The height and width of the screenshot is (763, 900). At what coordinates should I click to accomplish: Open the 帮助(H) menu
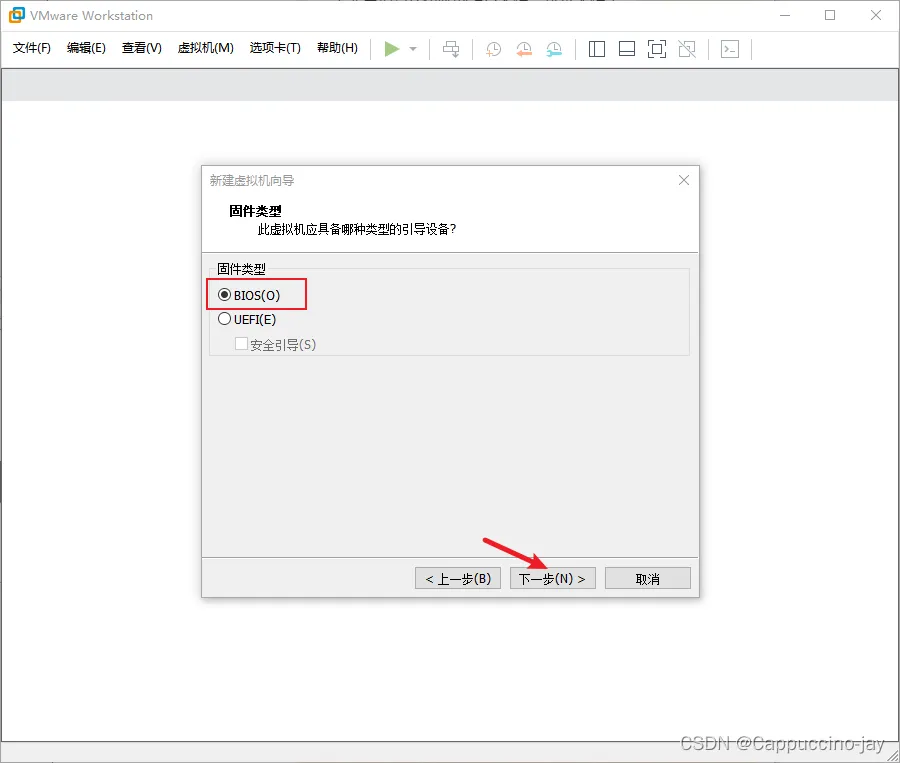point(338,48)
